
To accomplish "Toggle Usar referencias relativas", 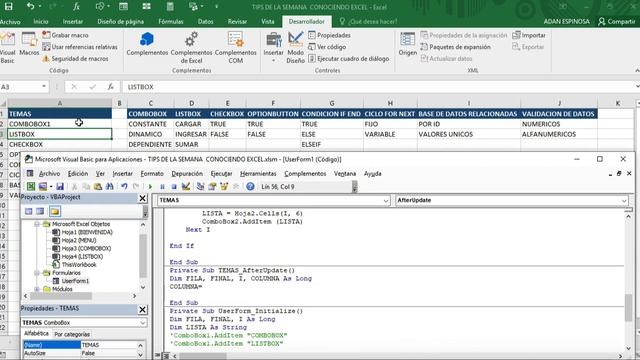I will pos(80,47).
